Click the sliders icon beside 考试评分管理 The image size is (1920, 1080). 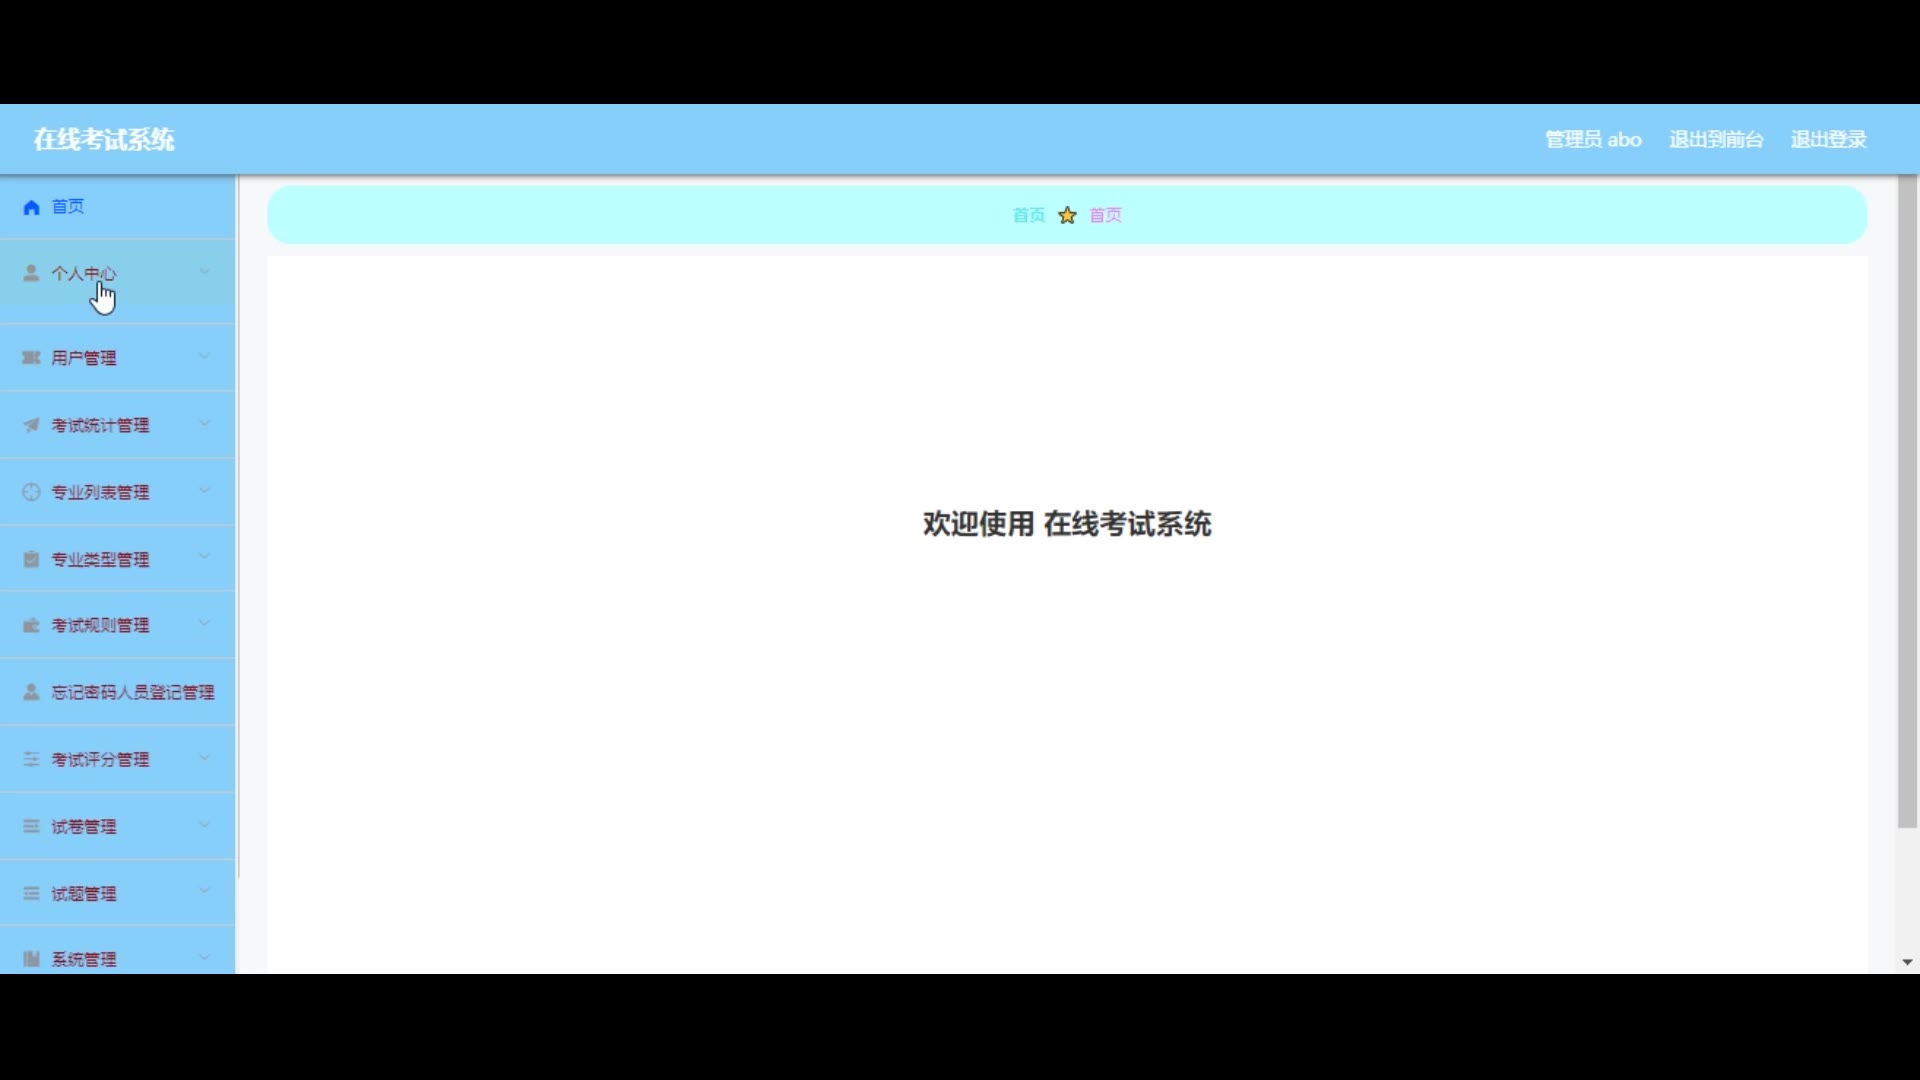[31, 760]
